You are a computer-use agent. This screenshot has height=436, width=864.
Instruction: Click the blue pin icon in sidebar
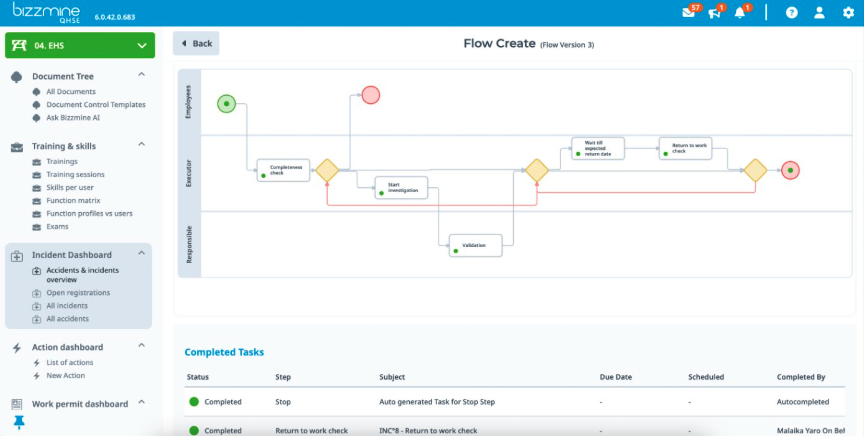click(x=18, y=422)
